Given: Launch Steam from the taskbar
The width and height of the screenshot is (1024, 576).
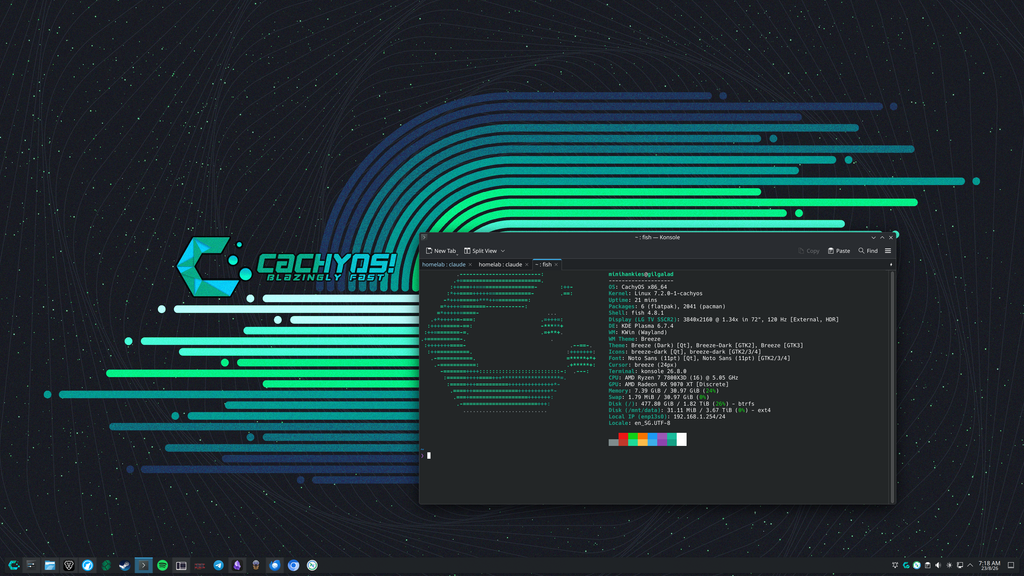Looking at the screenshot, I should tap(124, 566).
